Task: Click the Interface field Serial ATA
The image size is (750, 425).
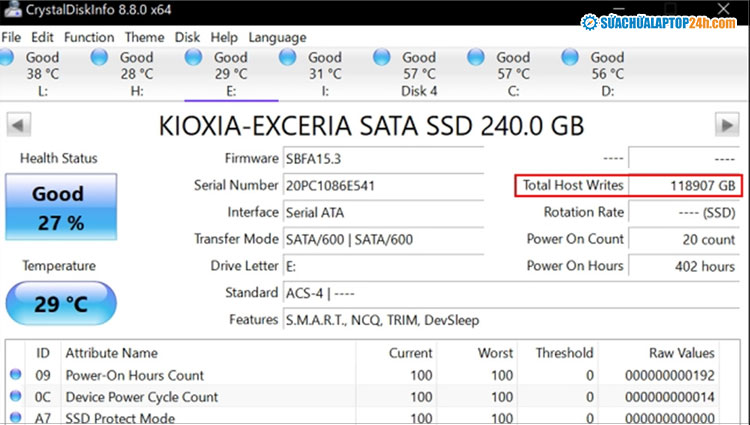Action: [x=384, y=213]
